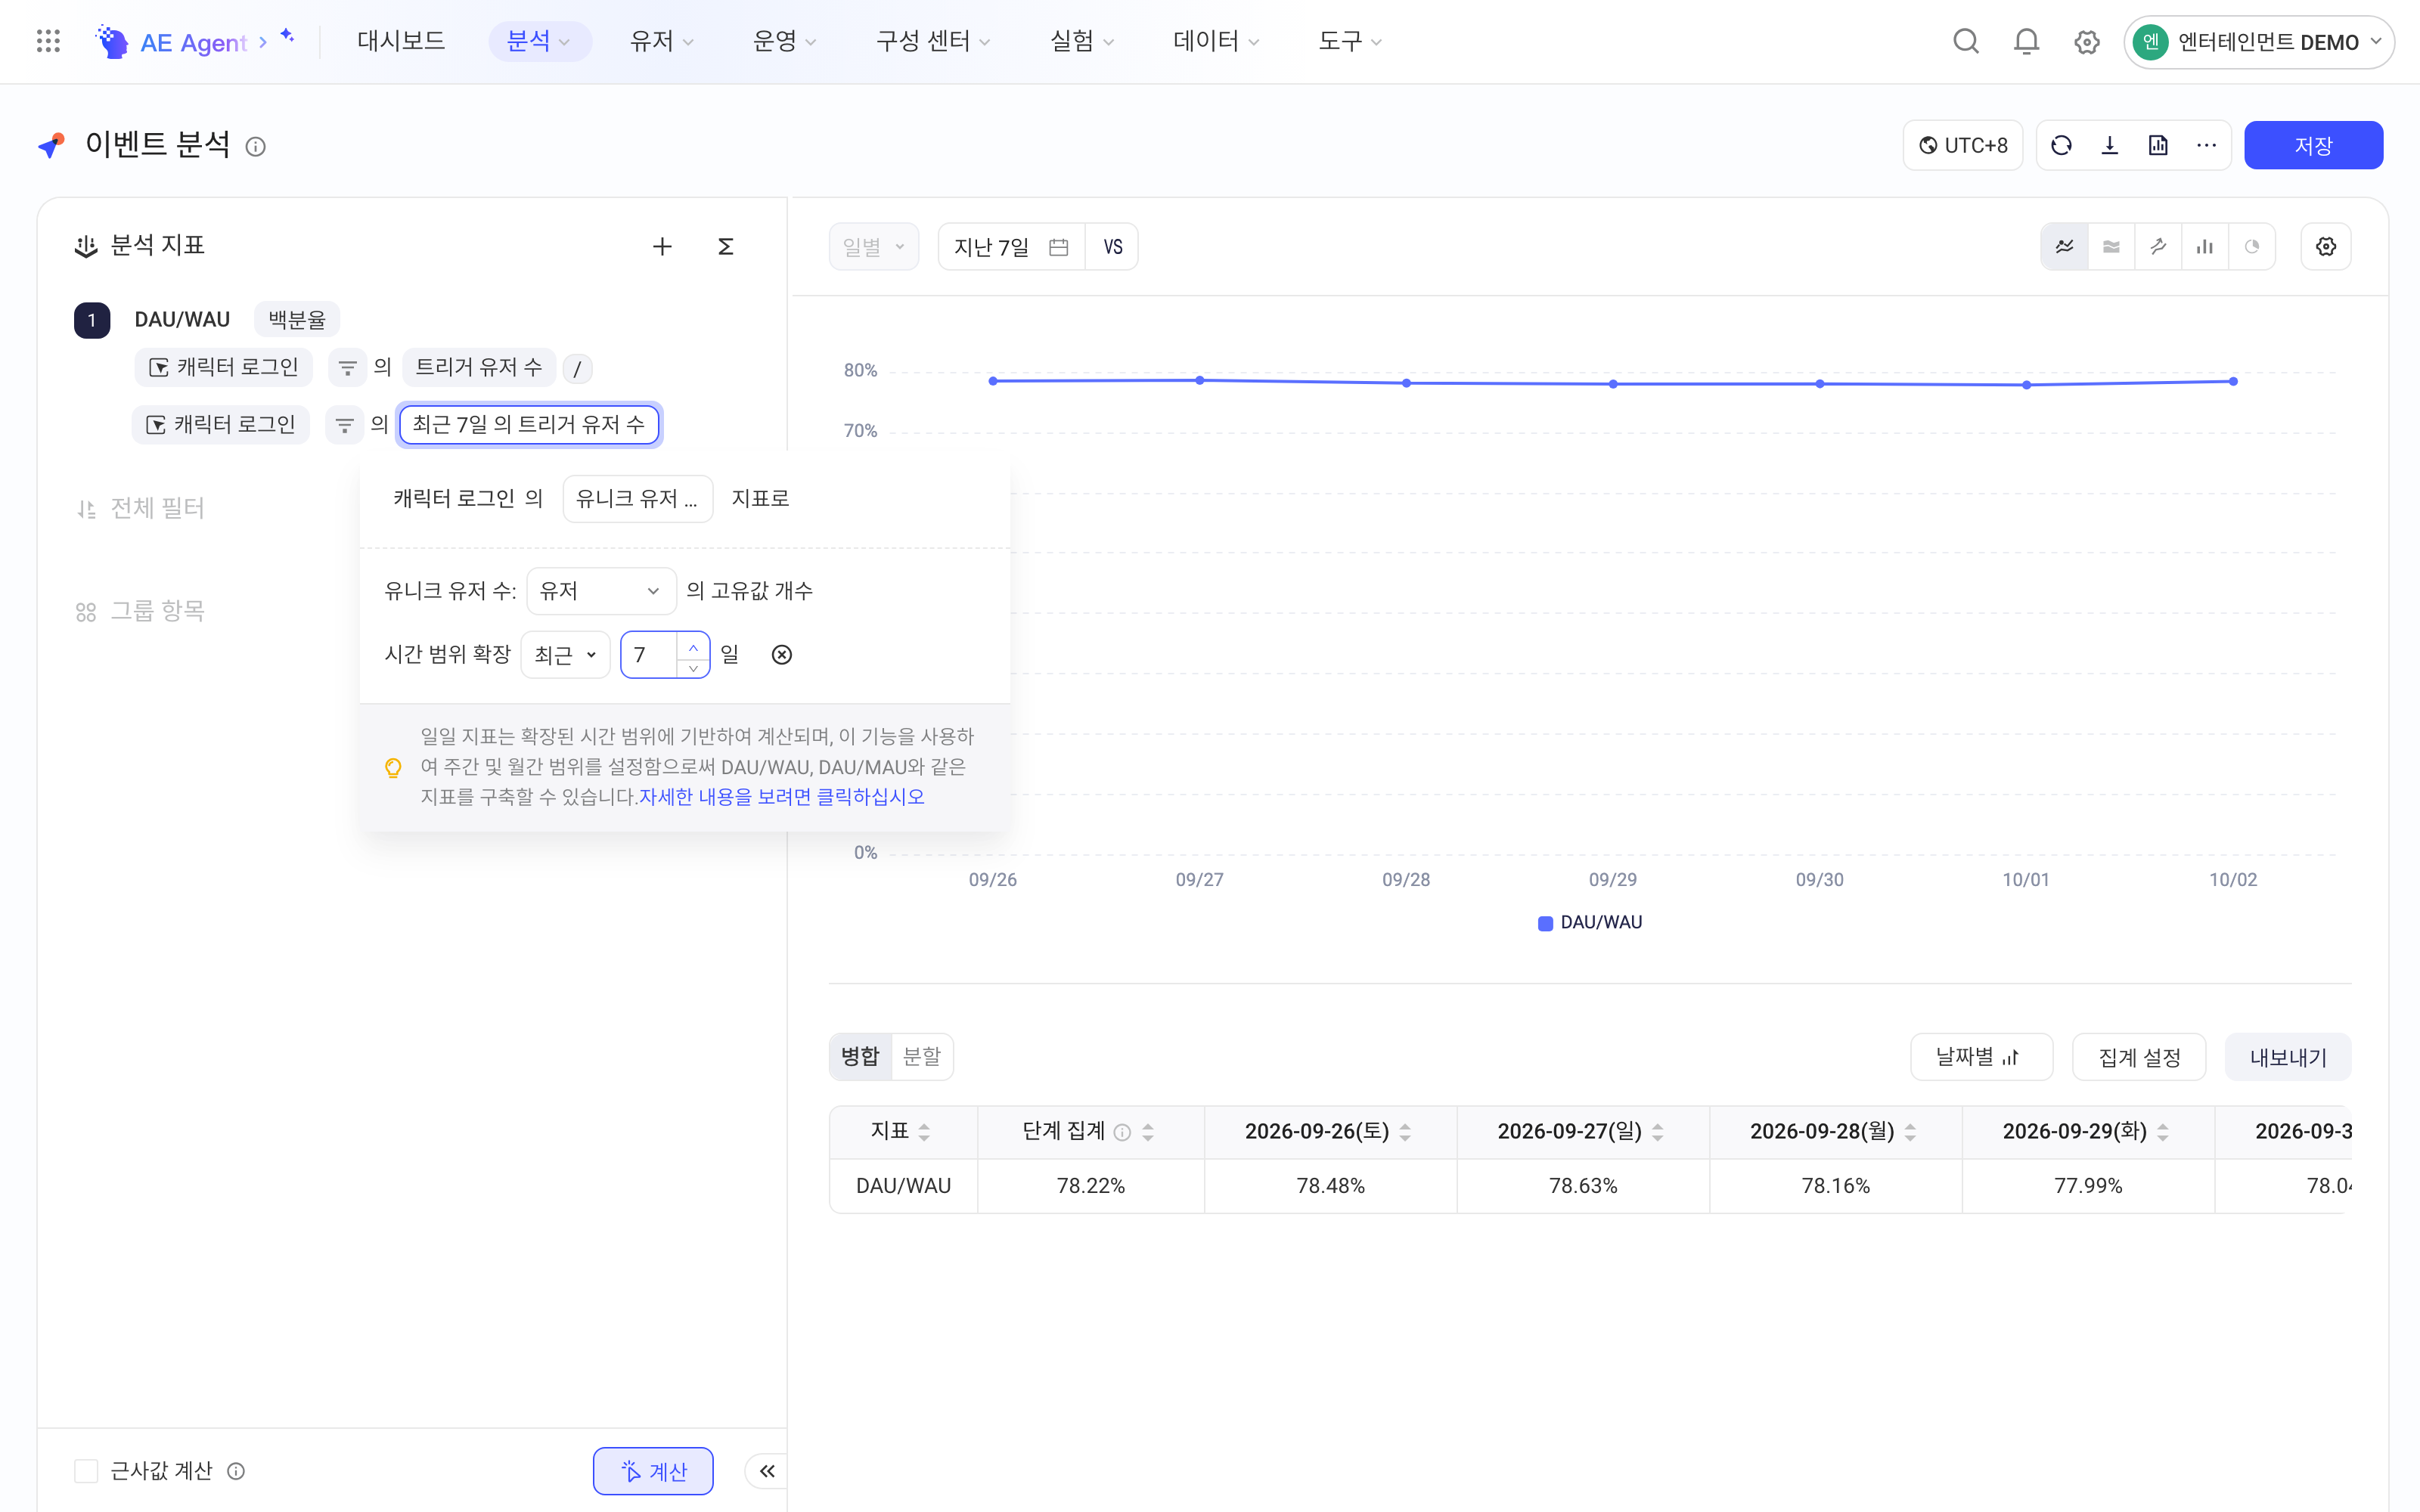The width and height of the screenshot is (2420, 1512).
Task: Add a new metric with the plus icon
Action: tap(662, 246)
